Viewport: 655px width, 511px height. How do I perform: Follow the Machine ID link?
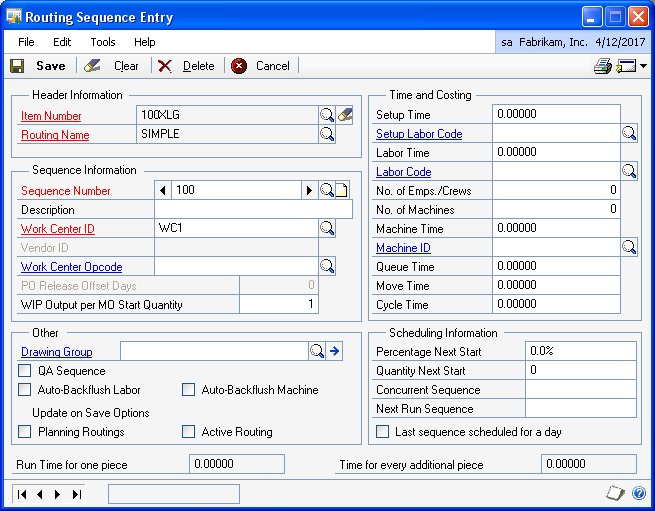[403, 248]
